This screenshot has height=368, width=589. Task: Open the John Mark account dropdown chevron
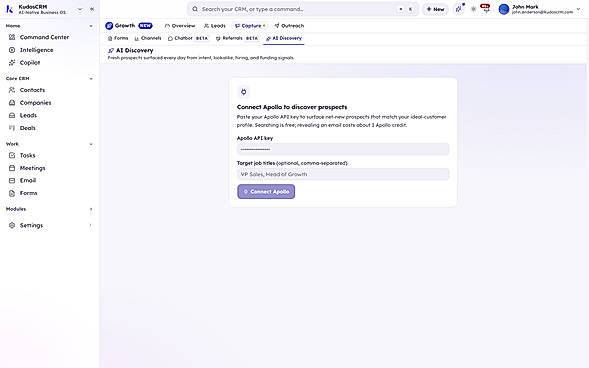578,9
